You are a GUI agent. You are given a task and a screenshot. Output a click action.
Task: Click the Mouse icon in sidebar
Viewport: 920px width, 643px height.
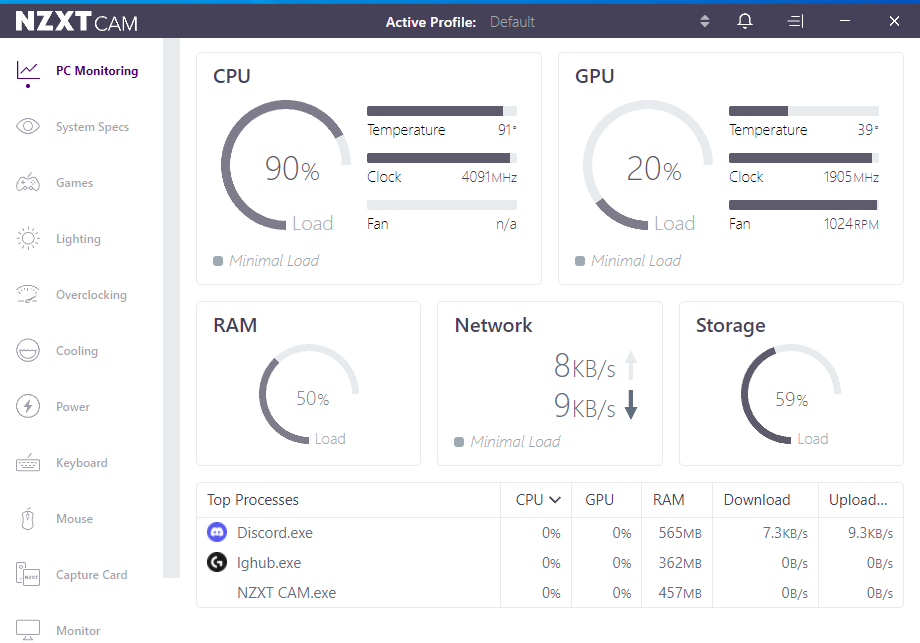coord(28,519)
